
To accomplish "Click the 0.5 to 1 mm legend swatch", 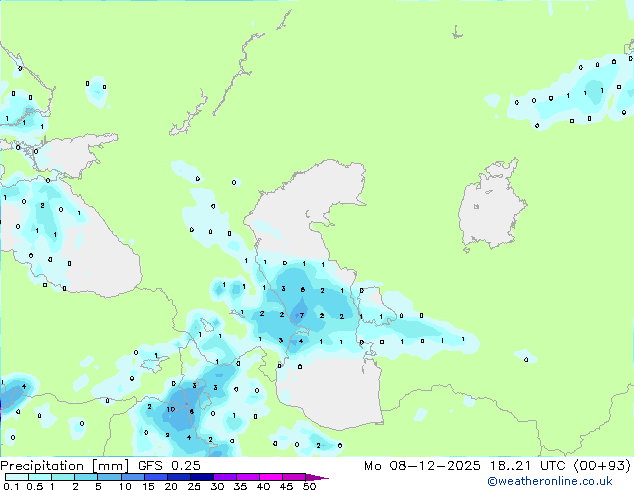I will click(x=40, y=477).
